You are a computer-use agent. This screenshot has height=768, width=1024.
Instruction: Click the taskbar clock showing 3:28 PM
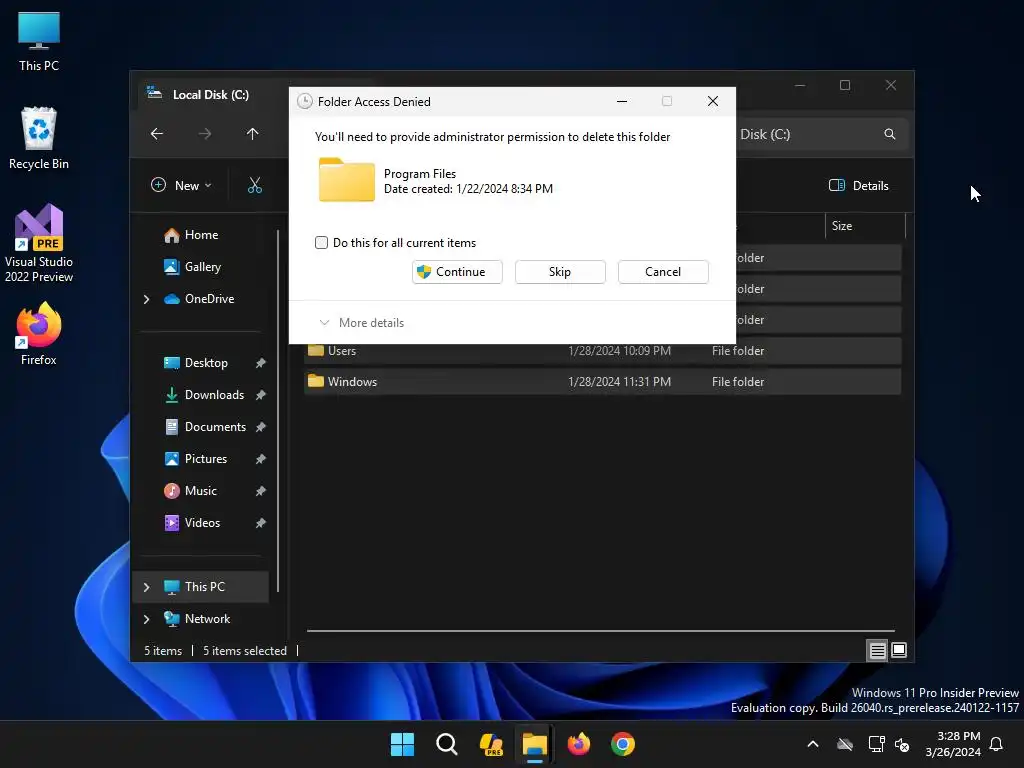pos(953,744)
